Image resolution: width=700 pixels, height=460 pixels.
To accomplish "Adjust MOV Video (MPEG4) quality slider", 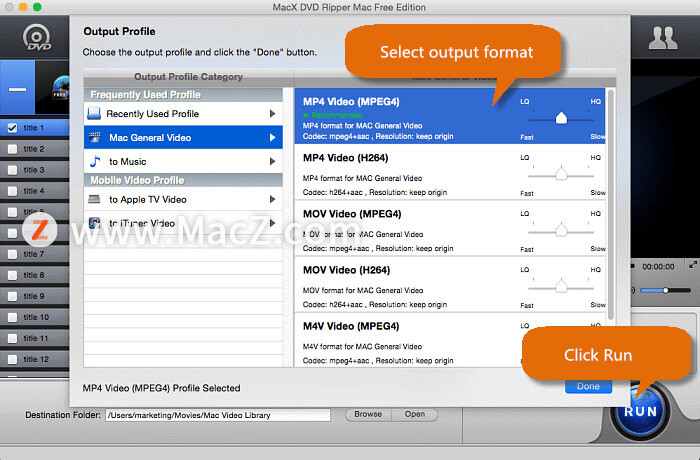I will click(561, 230).
